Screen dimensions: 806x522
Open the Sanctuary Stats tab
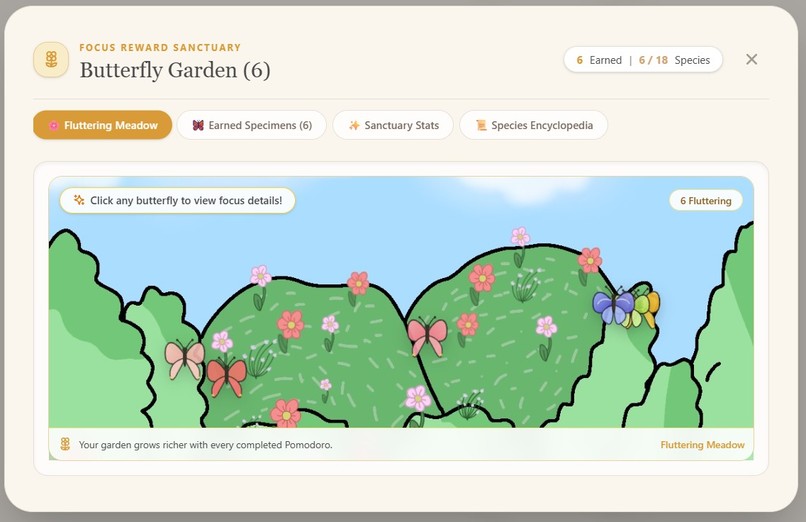(393, 125)
